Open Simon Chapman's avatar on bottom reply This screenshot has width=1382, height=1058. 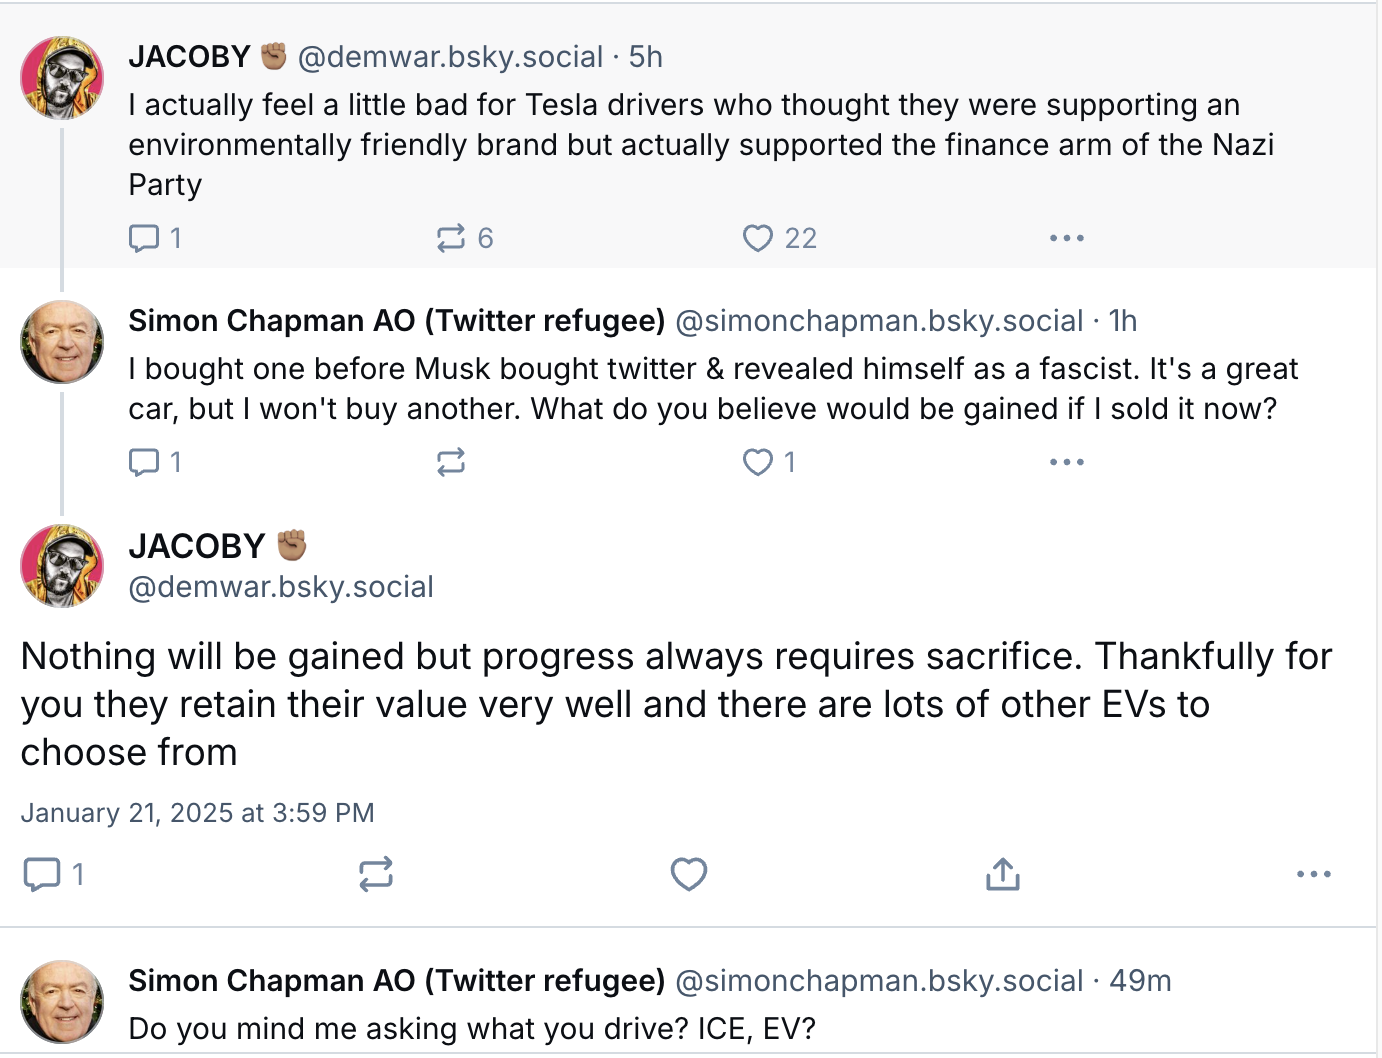point(62,1002)
